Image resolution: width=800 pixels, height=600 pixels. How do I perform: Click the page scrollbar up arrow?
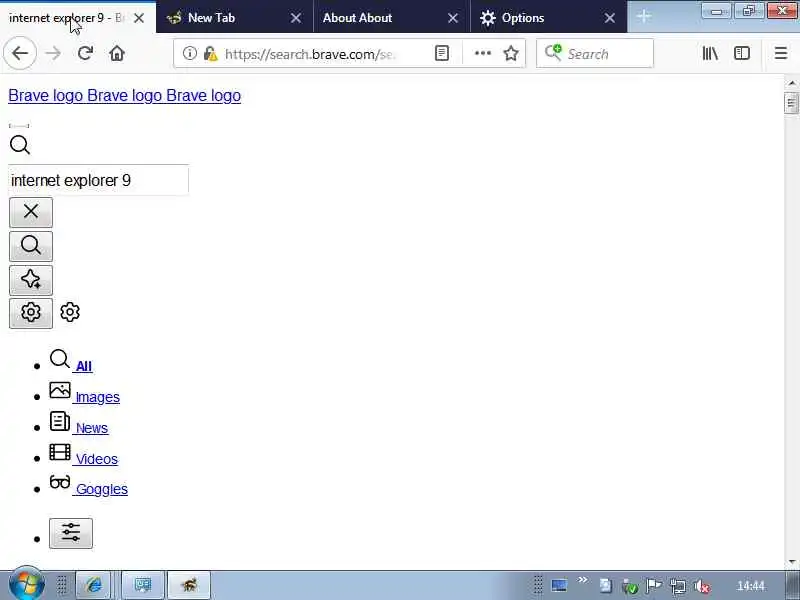(x=792, y=83)
